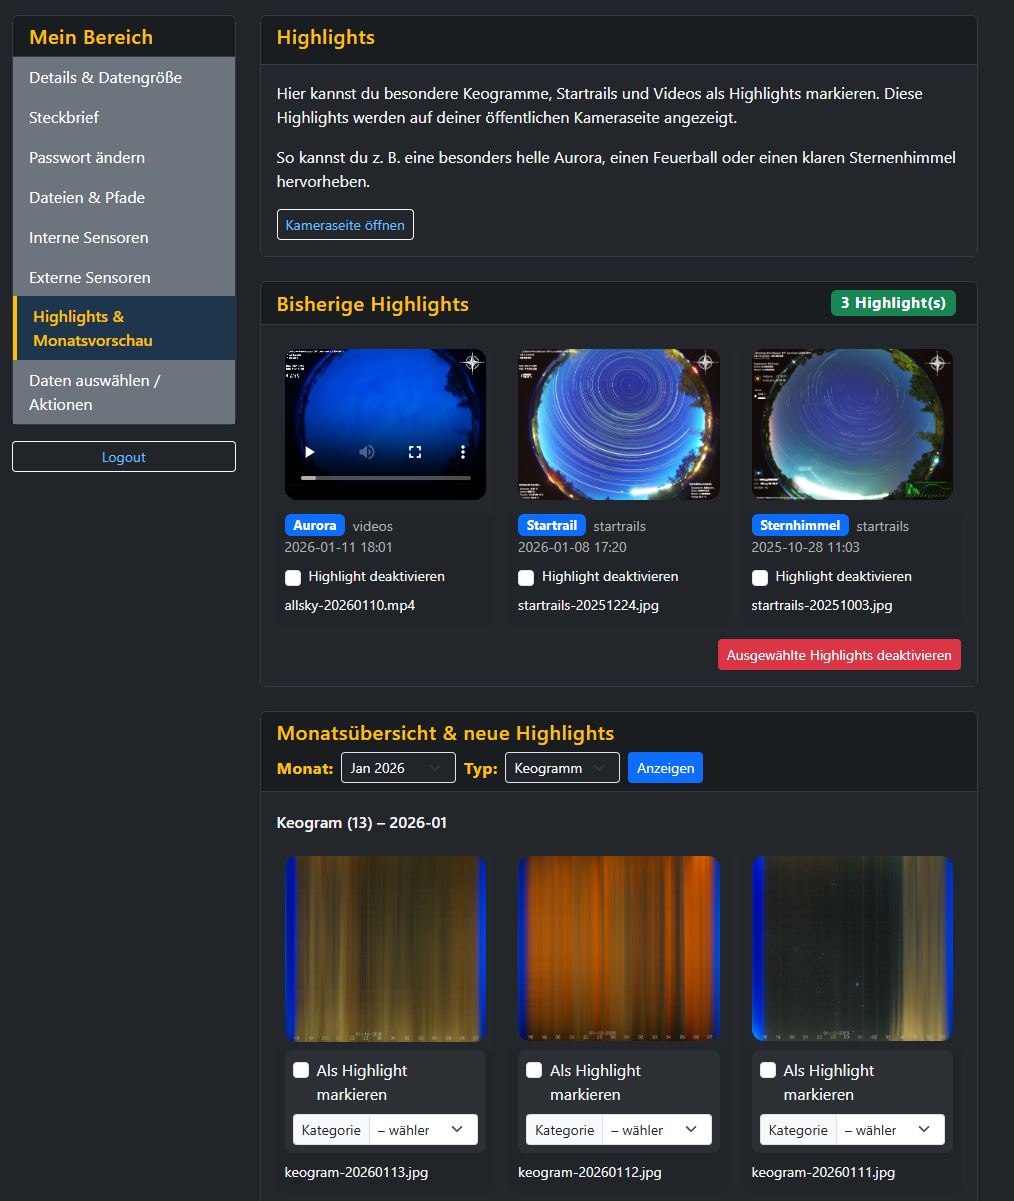Viewport: 1014px width, 1201px height.
Task: Open fullscreen mode in the video player
Action: 414,451
